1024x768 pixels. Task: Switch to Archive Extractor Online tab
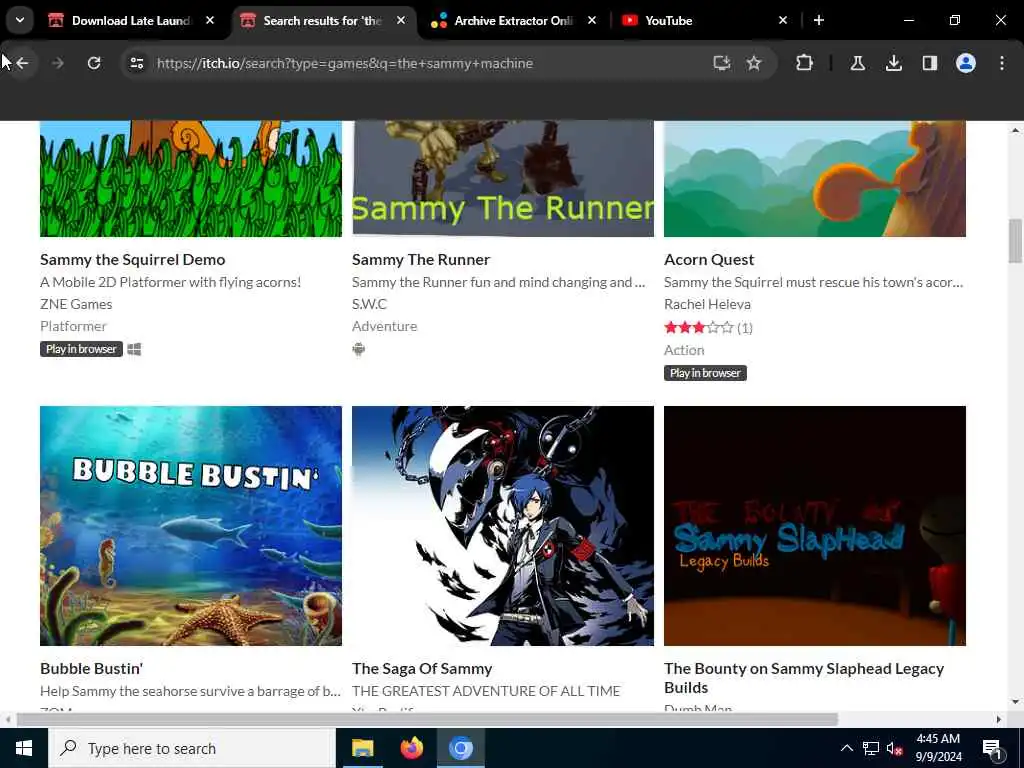click(x=513, y=21)
